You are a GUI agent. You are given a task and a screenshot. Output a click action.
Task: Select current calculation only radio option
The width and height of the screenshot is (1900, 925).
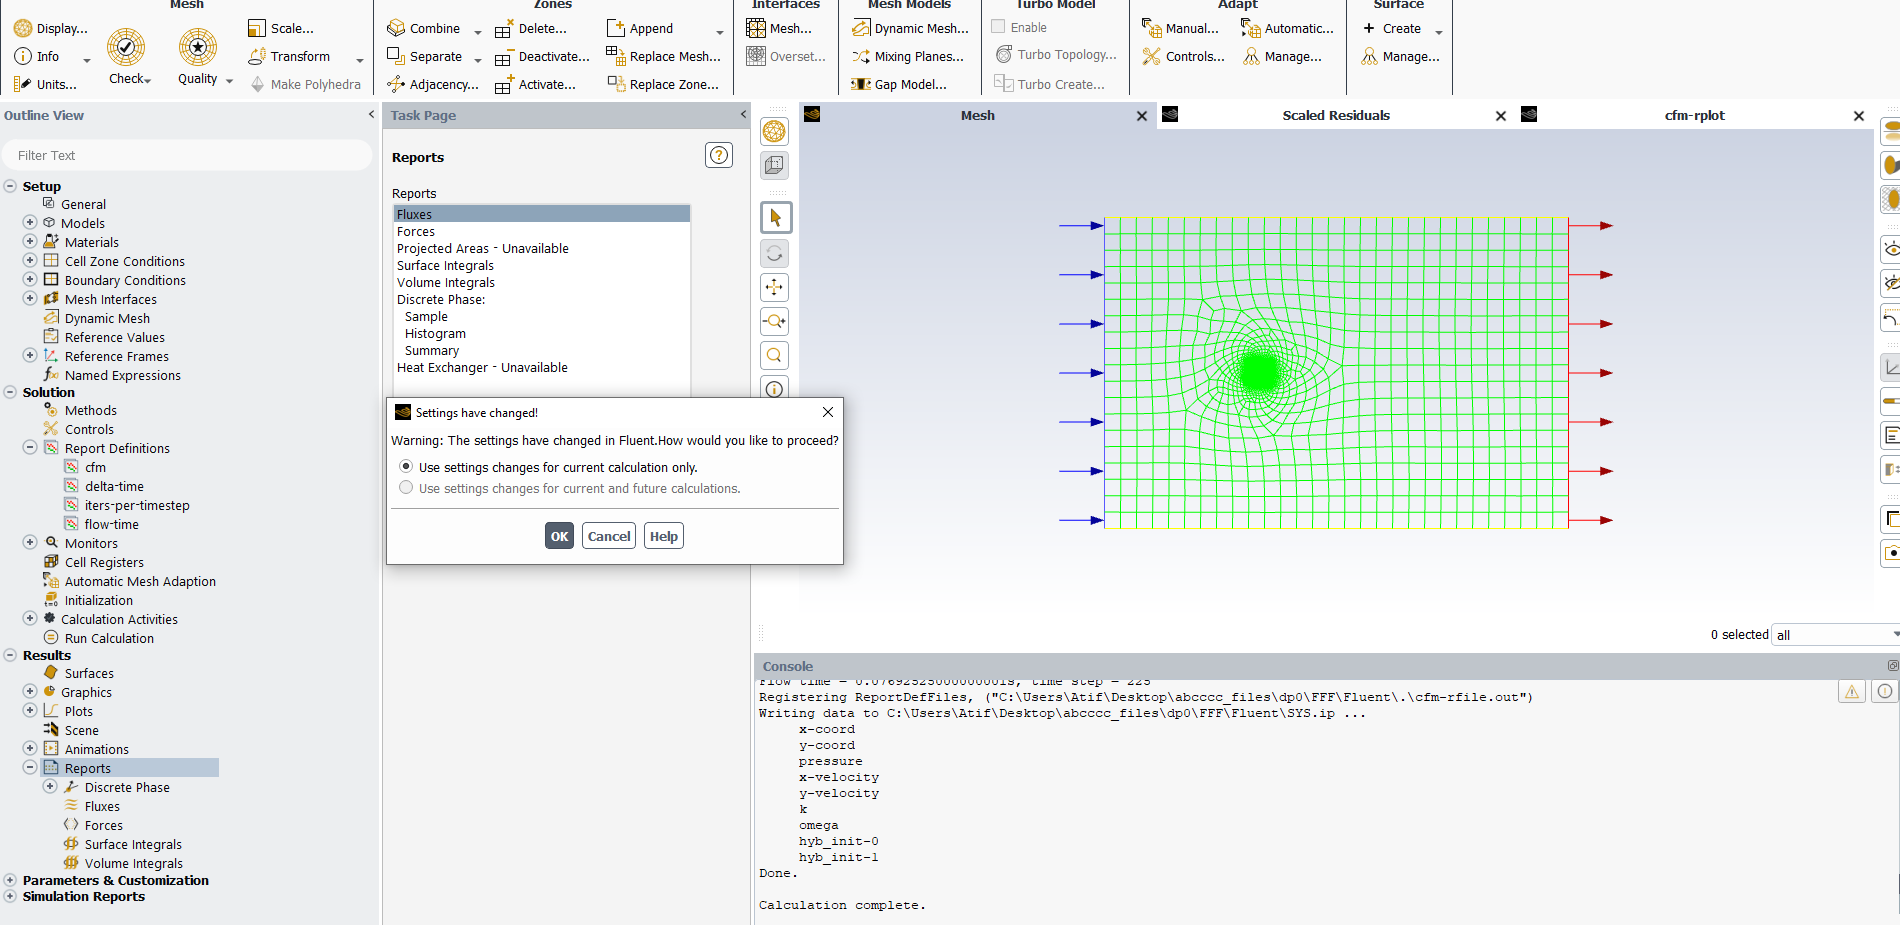point(406,467)
